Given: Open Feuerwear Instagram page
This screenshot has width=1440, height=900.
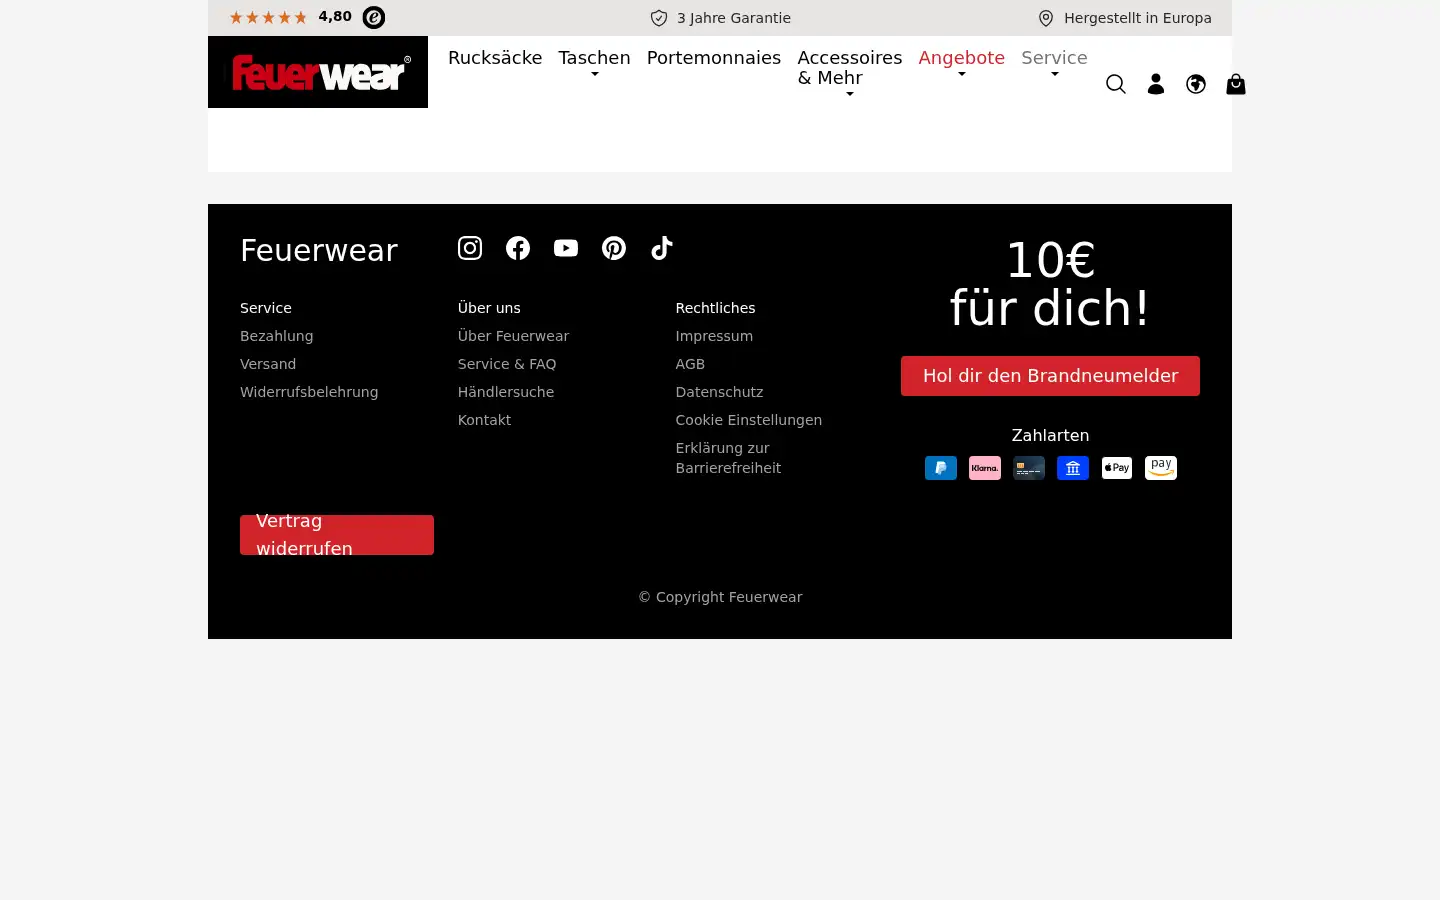Looking at the screenshot, I should coord(470,248).
